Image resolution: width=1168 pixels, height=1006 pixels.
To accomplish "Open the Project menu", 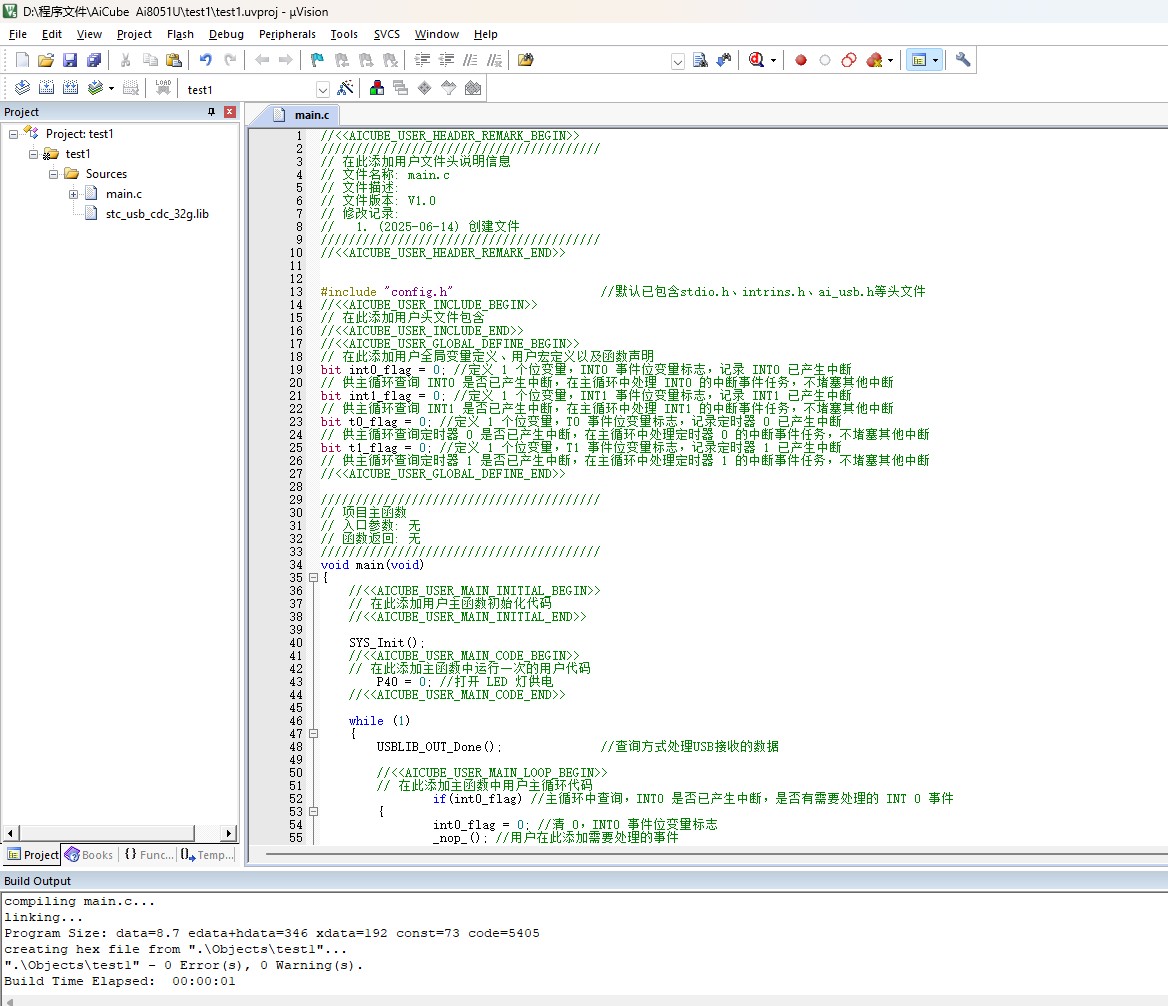I will point(134,34).
